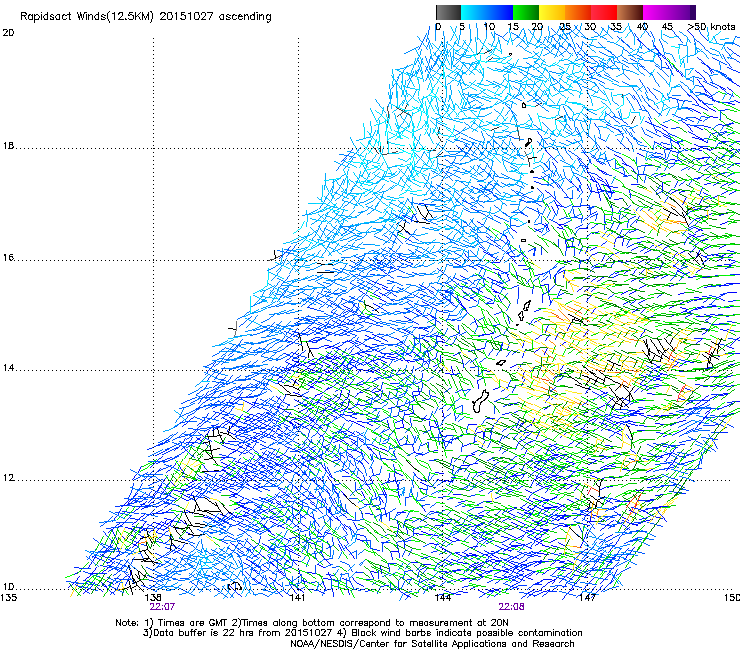Screen dimensions: 740x650
Task: Click the latitude label 18
Action: tap(8, 146)
